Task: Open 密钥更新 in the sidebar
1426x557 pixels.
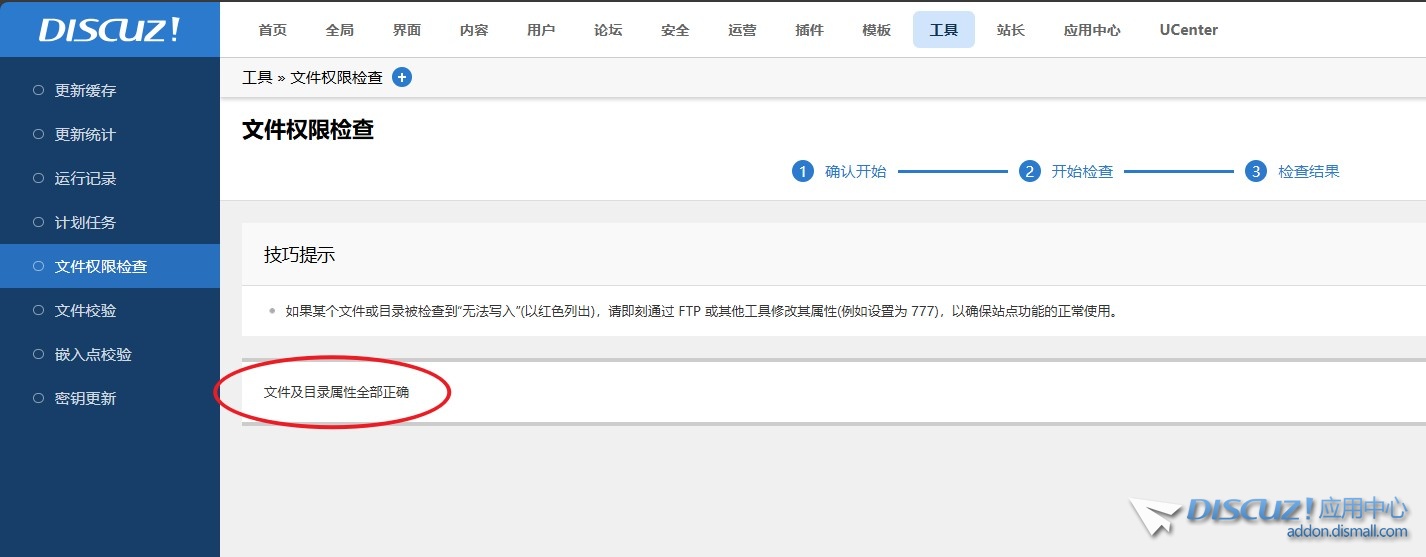Action: (110, 398)
